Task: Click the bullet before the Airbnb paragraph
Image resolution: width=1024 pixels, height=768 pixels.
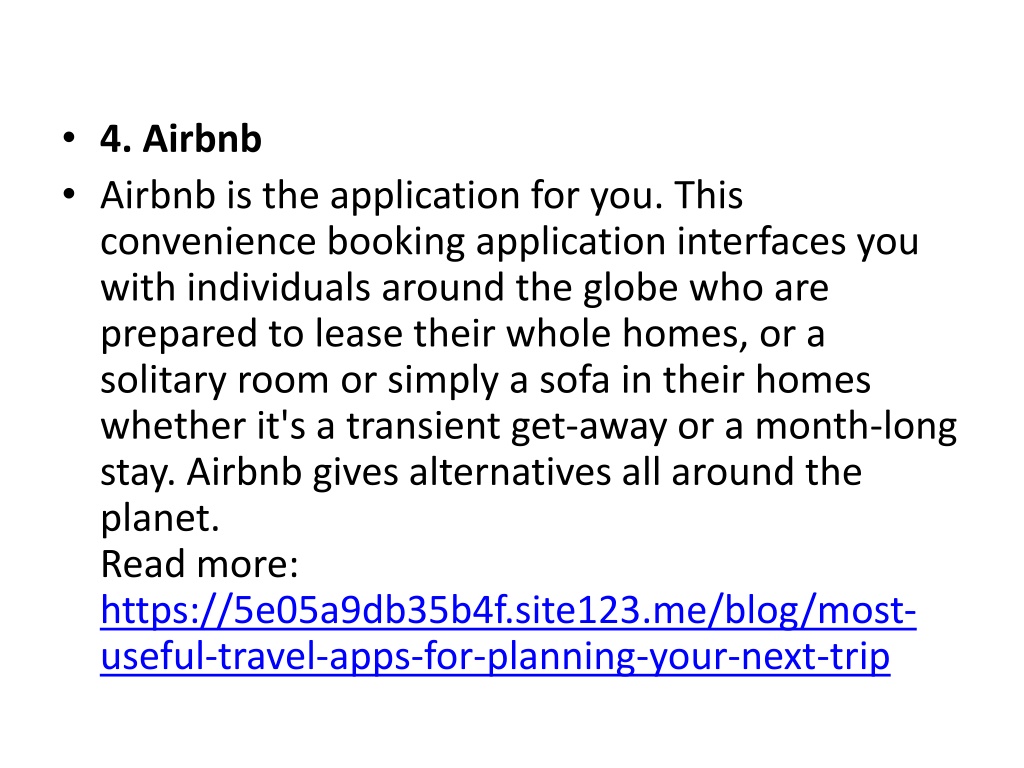Action: (69, 194)
